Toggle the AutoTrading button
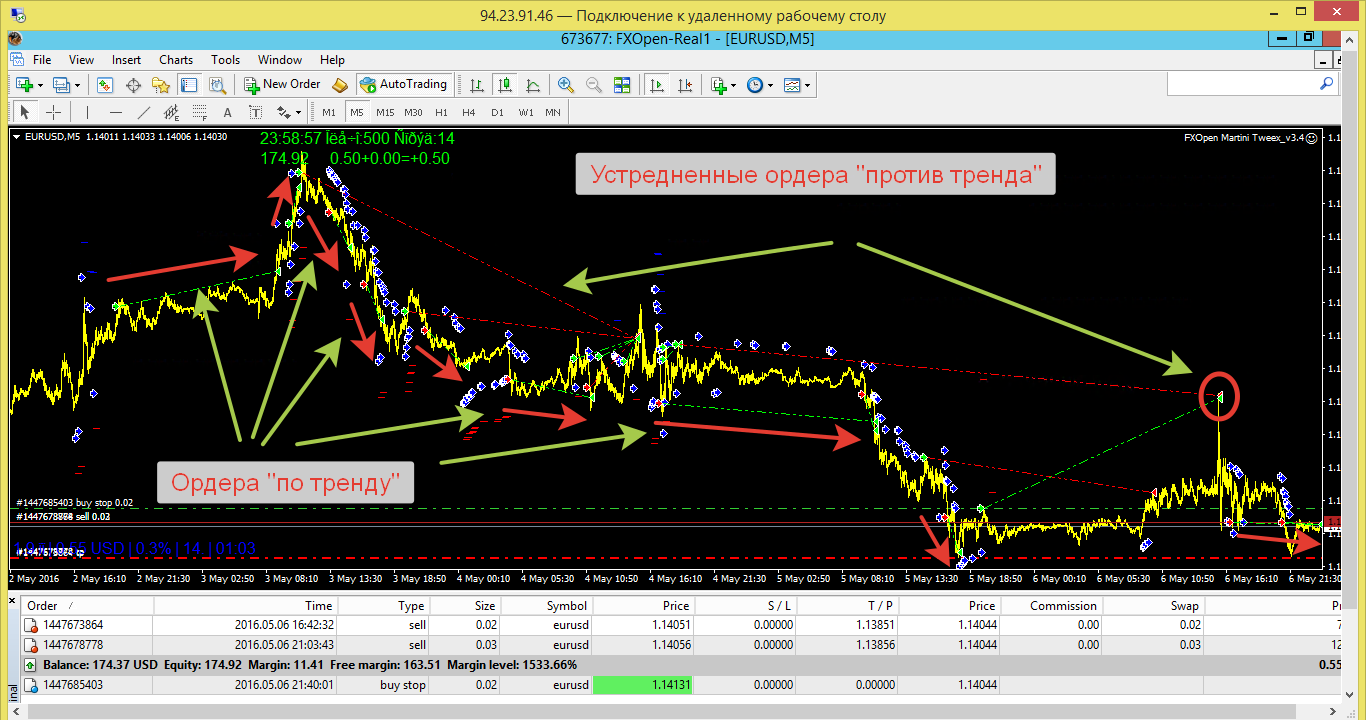This screenshot has height=720, width=1366. point(404,85)
